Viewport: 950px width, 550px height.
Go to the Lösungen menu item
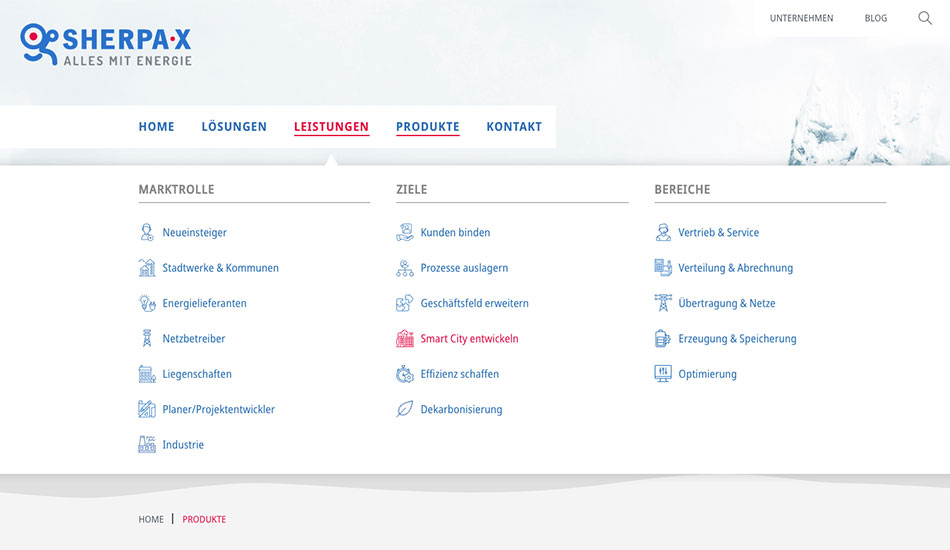click(234, 127)
